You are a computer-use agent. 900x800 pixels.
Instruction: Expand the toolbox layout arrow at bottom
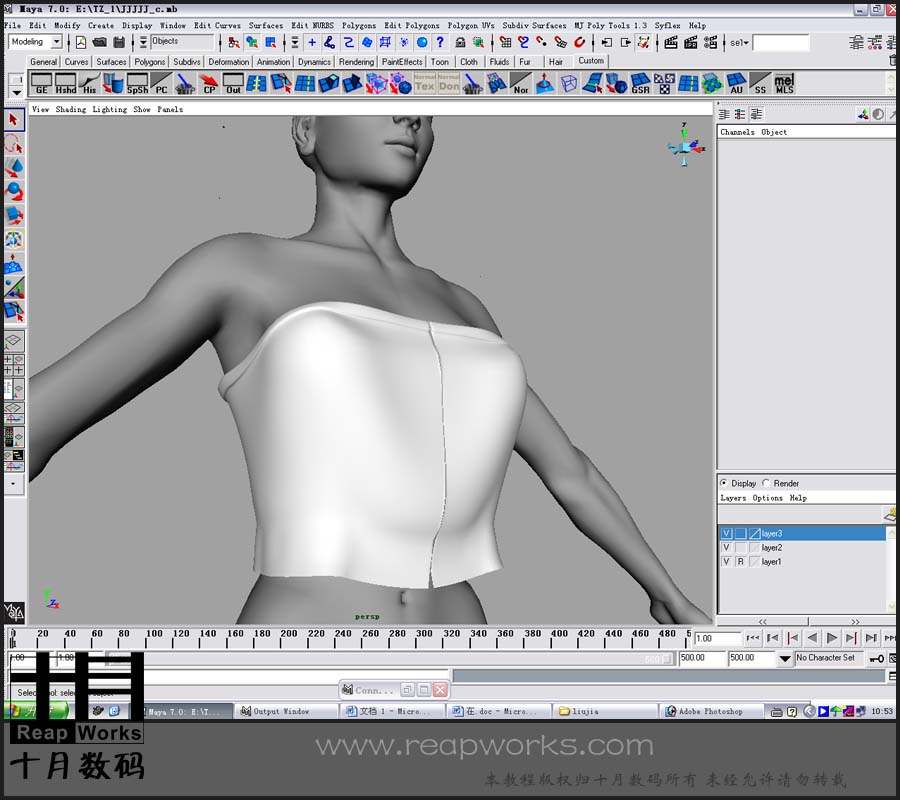click(x=14, y=483)
